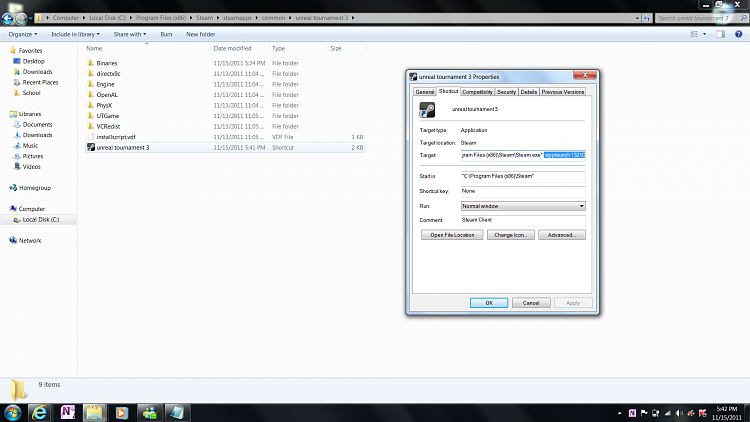
Task: Select the PhysX folder icon
Action: tap(90, 105)
